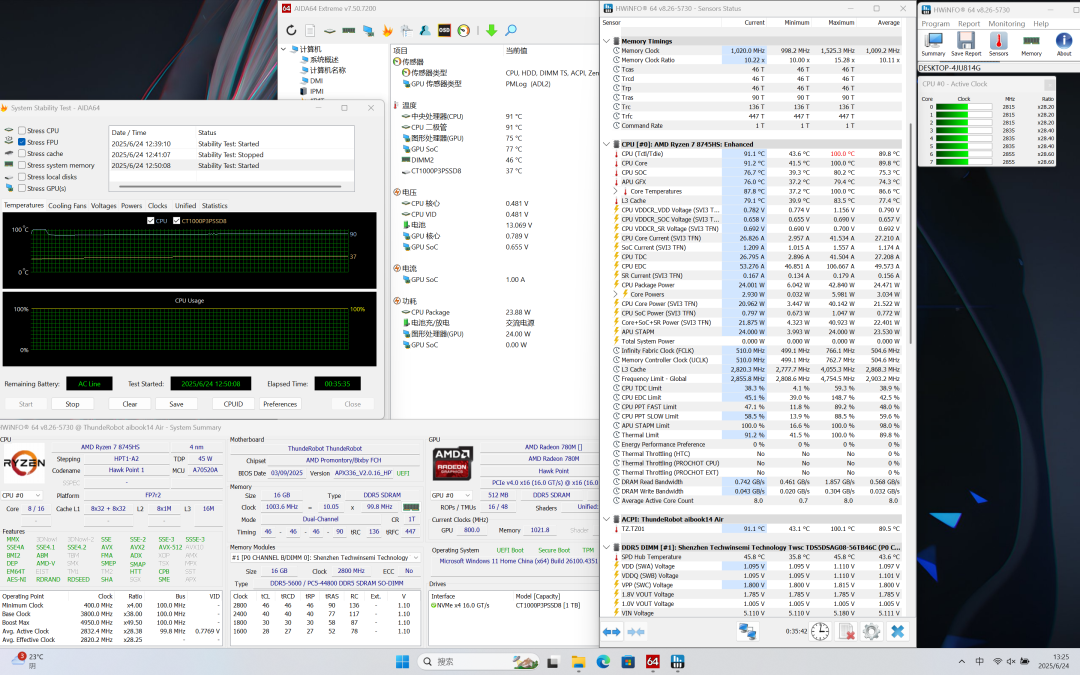
Task: Switch to the Clocks tab
Action: coord(158,206)
